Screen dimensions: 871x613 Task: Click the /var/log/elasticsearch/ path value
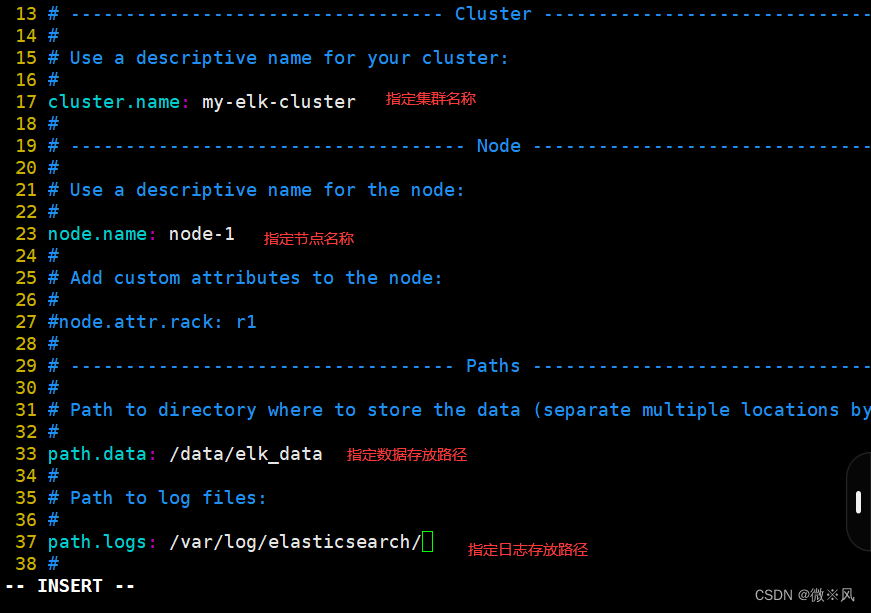pyautogui.click(x=294, y=542)
